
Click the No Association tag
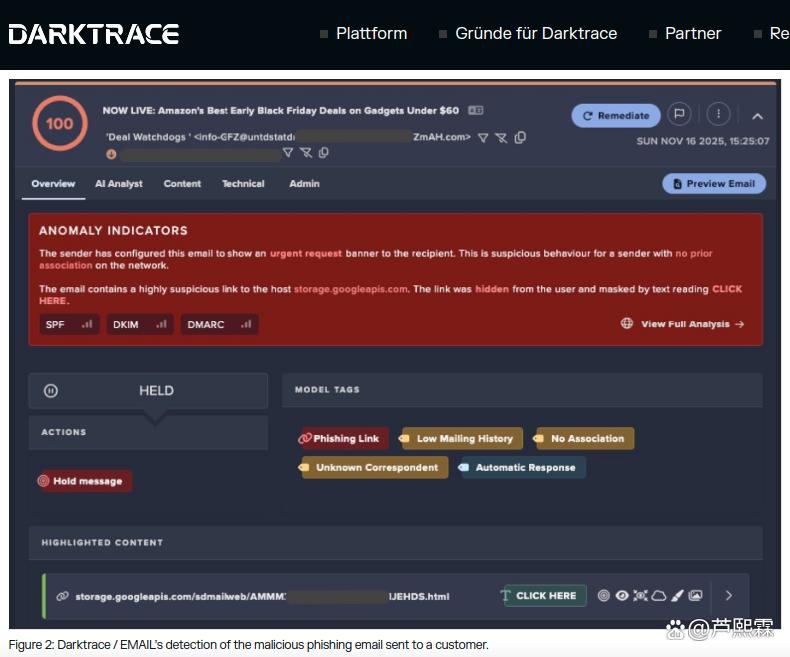click(x=583, y=438)
